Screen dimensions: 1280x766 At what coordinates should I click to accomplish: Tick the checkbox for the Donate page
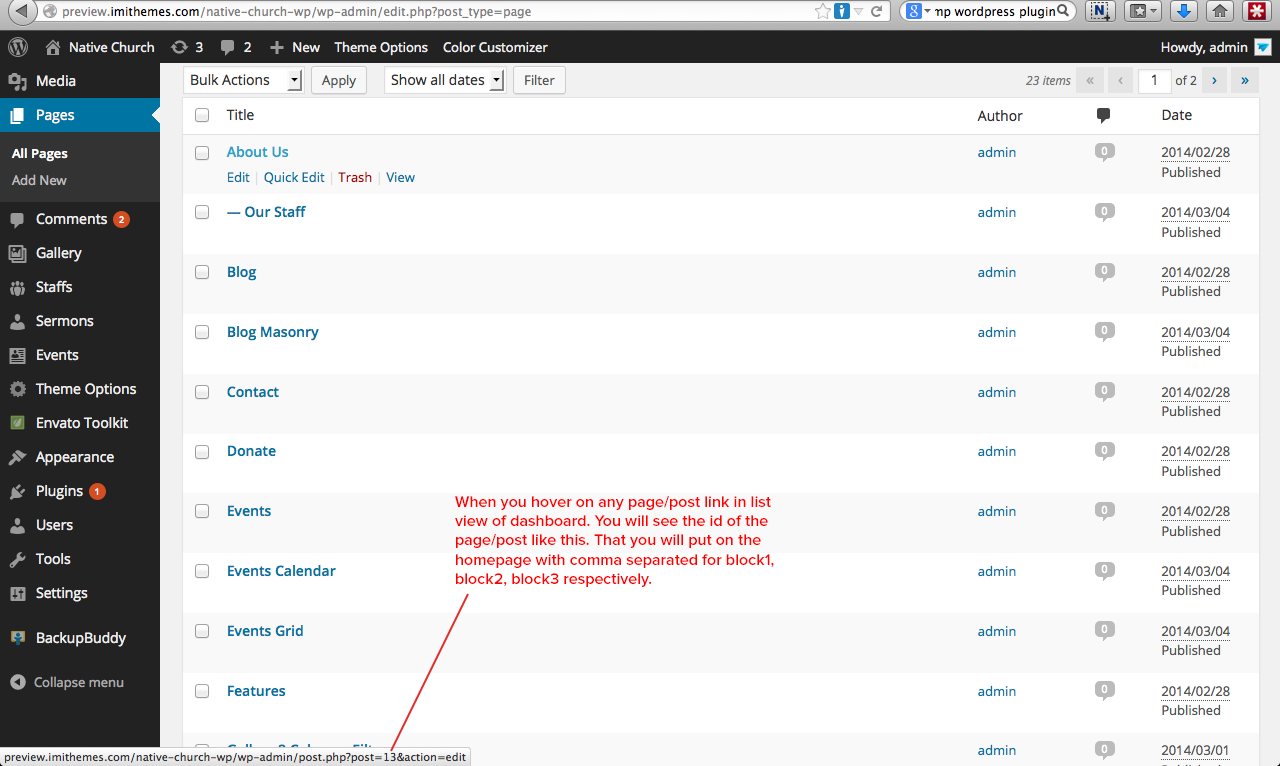(x=202, y=452)
